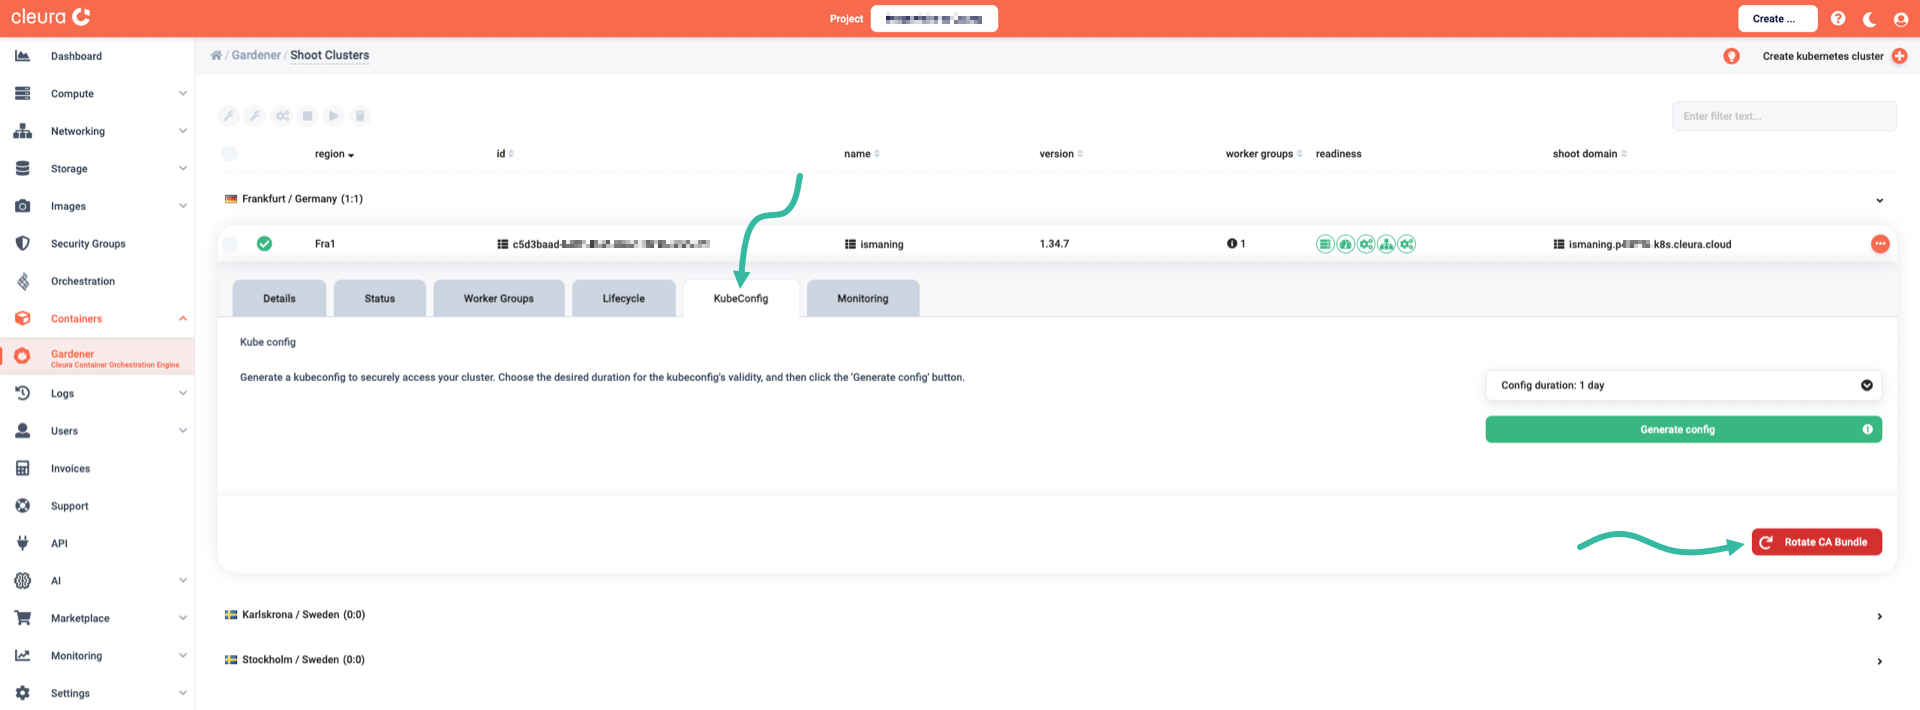Click the green checkmark status of Fra1
This screenshot has width=1920, height=710.
[264, 243]
